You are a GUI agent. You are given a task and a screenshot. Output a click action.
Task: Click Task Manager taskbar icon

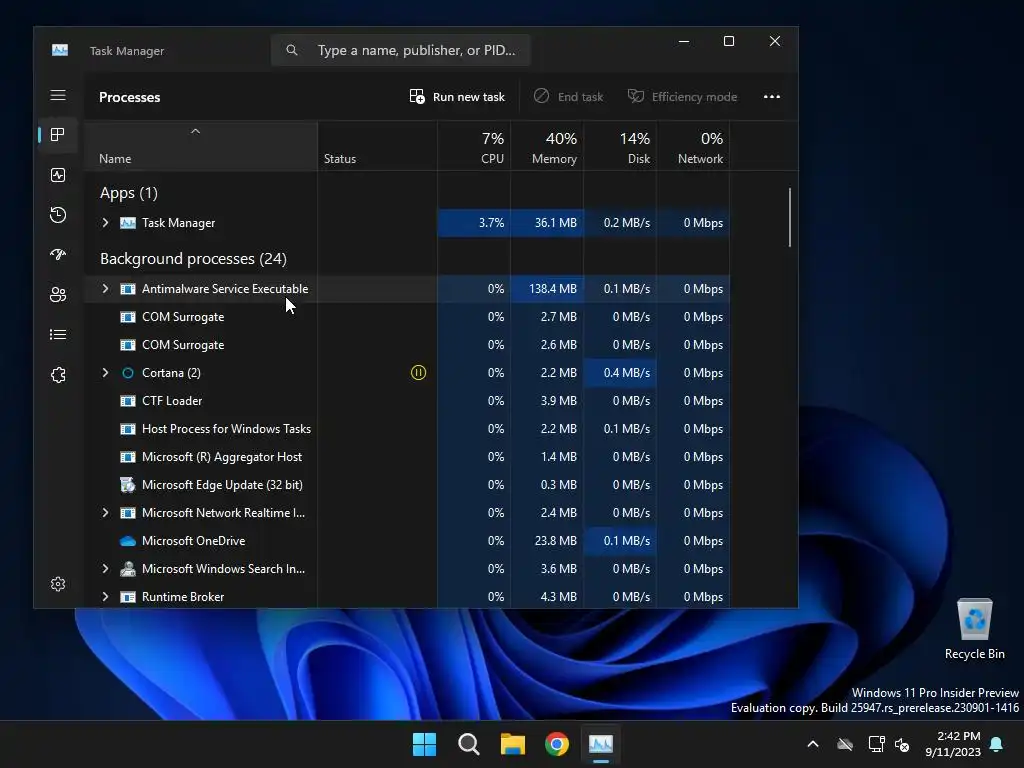pos(601,744)
